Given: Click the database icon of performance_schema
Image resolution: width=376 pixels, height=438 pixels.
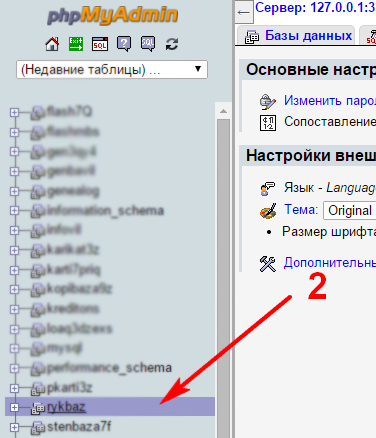Looking at the screenshot, I should tap(38, 369).
